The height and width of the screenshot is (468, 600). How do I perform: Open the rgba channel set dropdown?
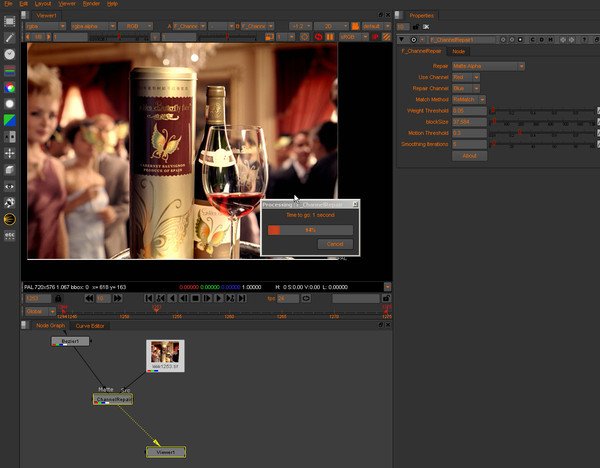pos(46,26)
